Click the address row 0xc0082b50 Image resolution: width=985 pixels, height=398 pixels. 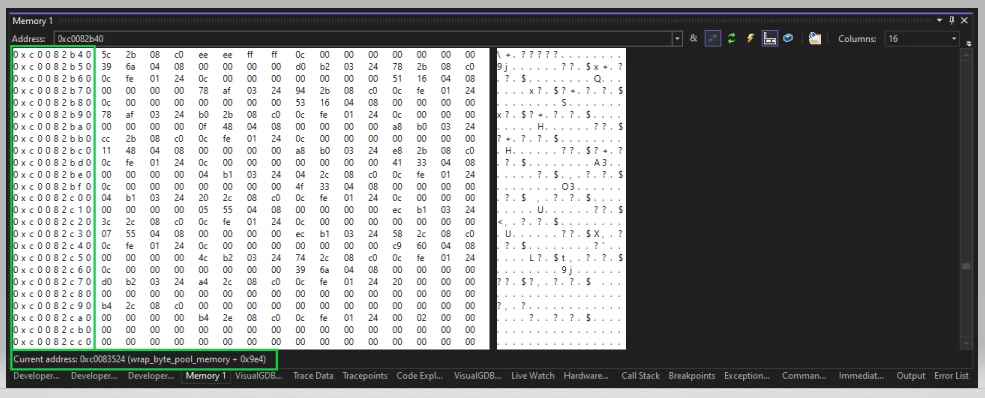coord(53,67)
